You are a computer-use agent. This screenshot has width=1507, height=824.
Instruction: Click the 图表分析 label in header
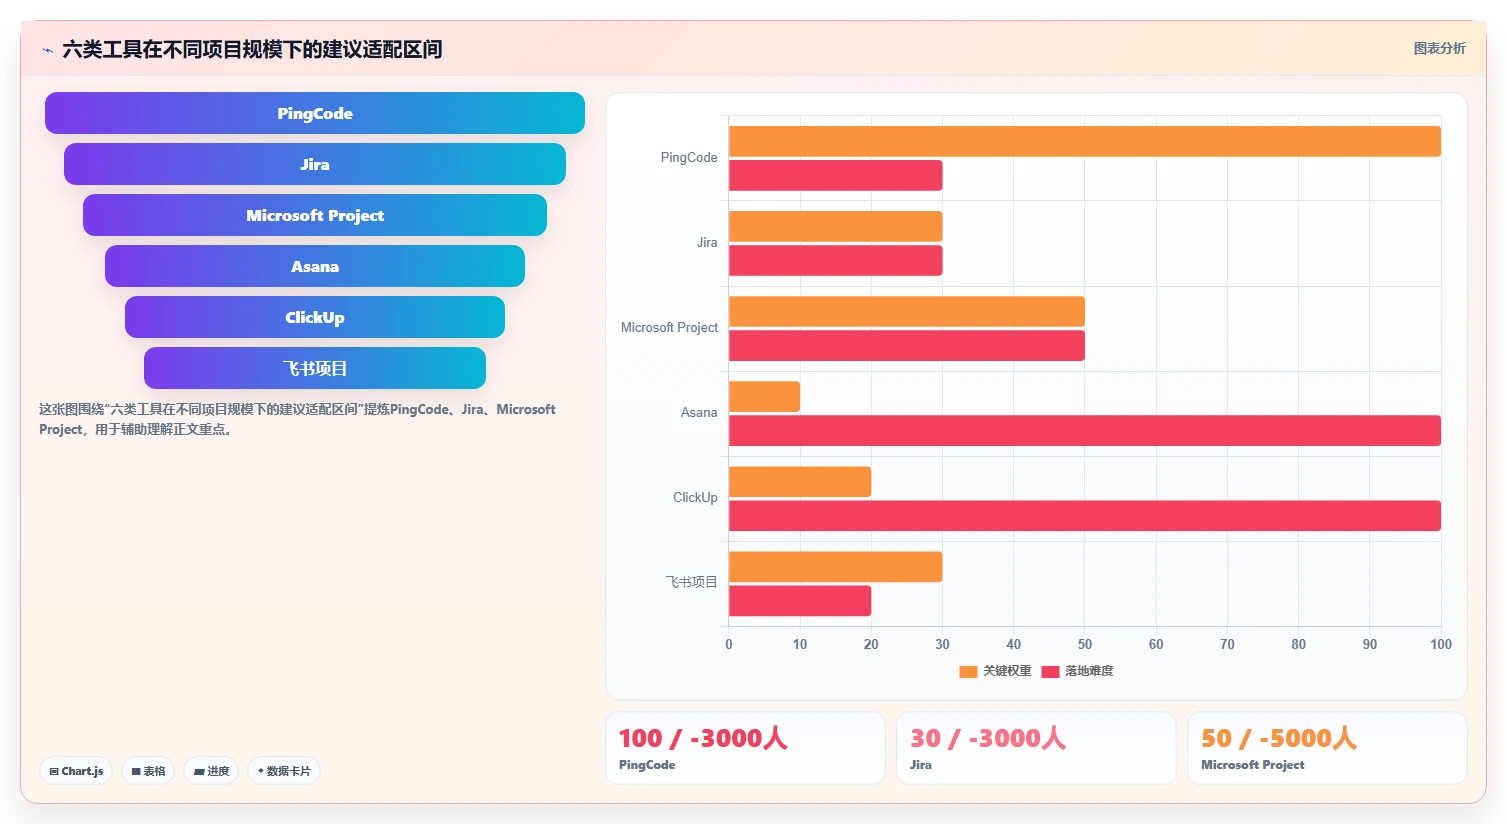point(1439,48)
